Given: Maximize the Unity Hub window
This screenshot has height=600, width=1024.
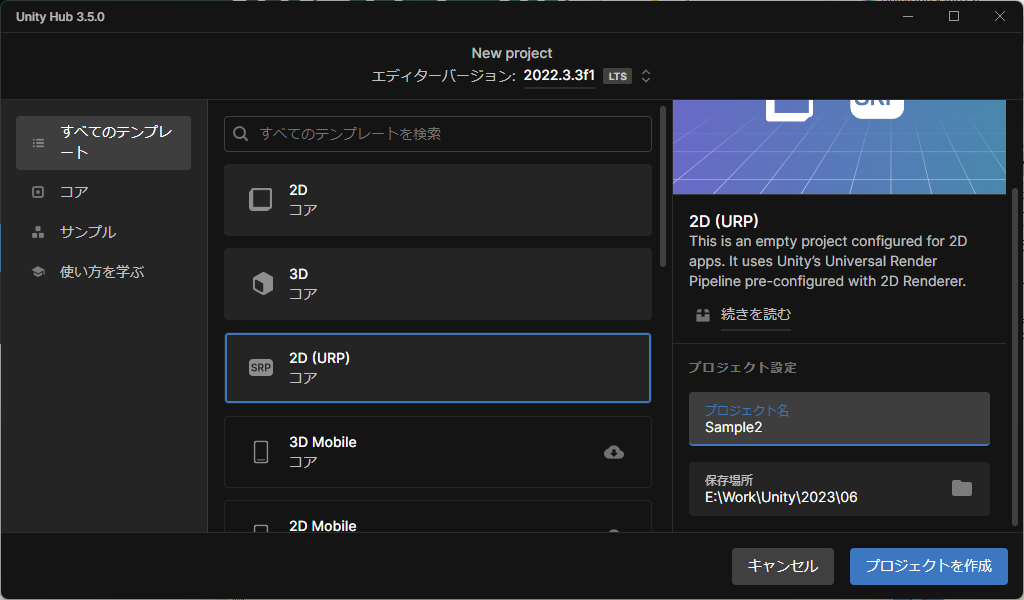Looking at the screenshot, I should (953, 16).
